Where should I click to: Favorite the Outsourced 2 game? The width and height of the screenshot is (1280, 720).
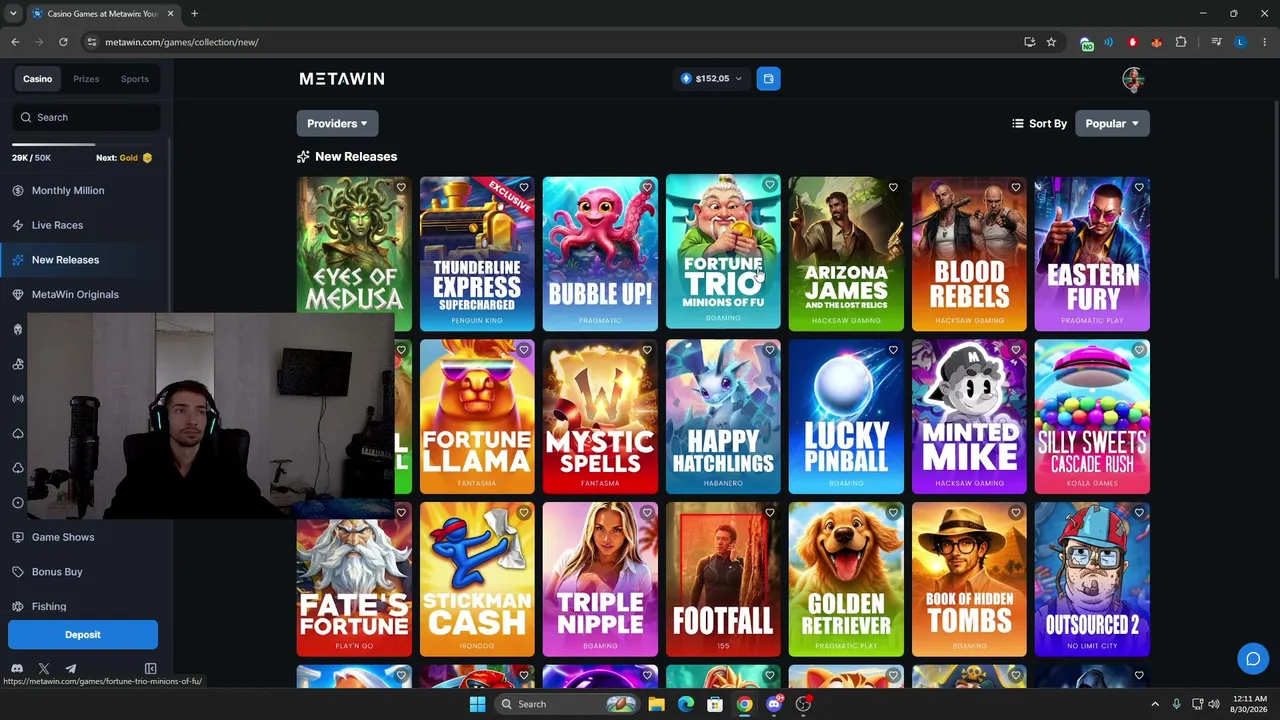(1139, 513)
